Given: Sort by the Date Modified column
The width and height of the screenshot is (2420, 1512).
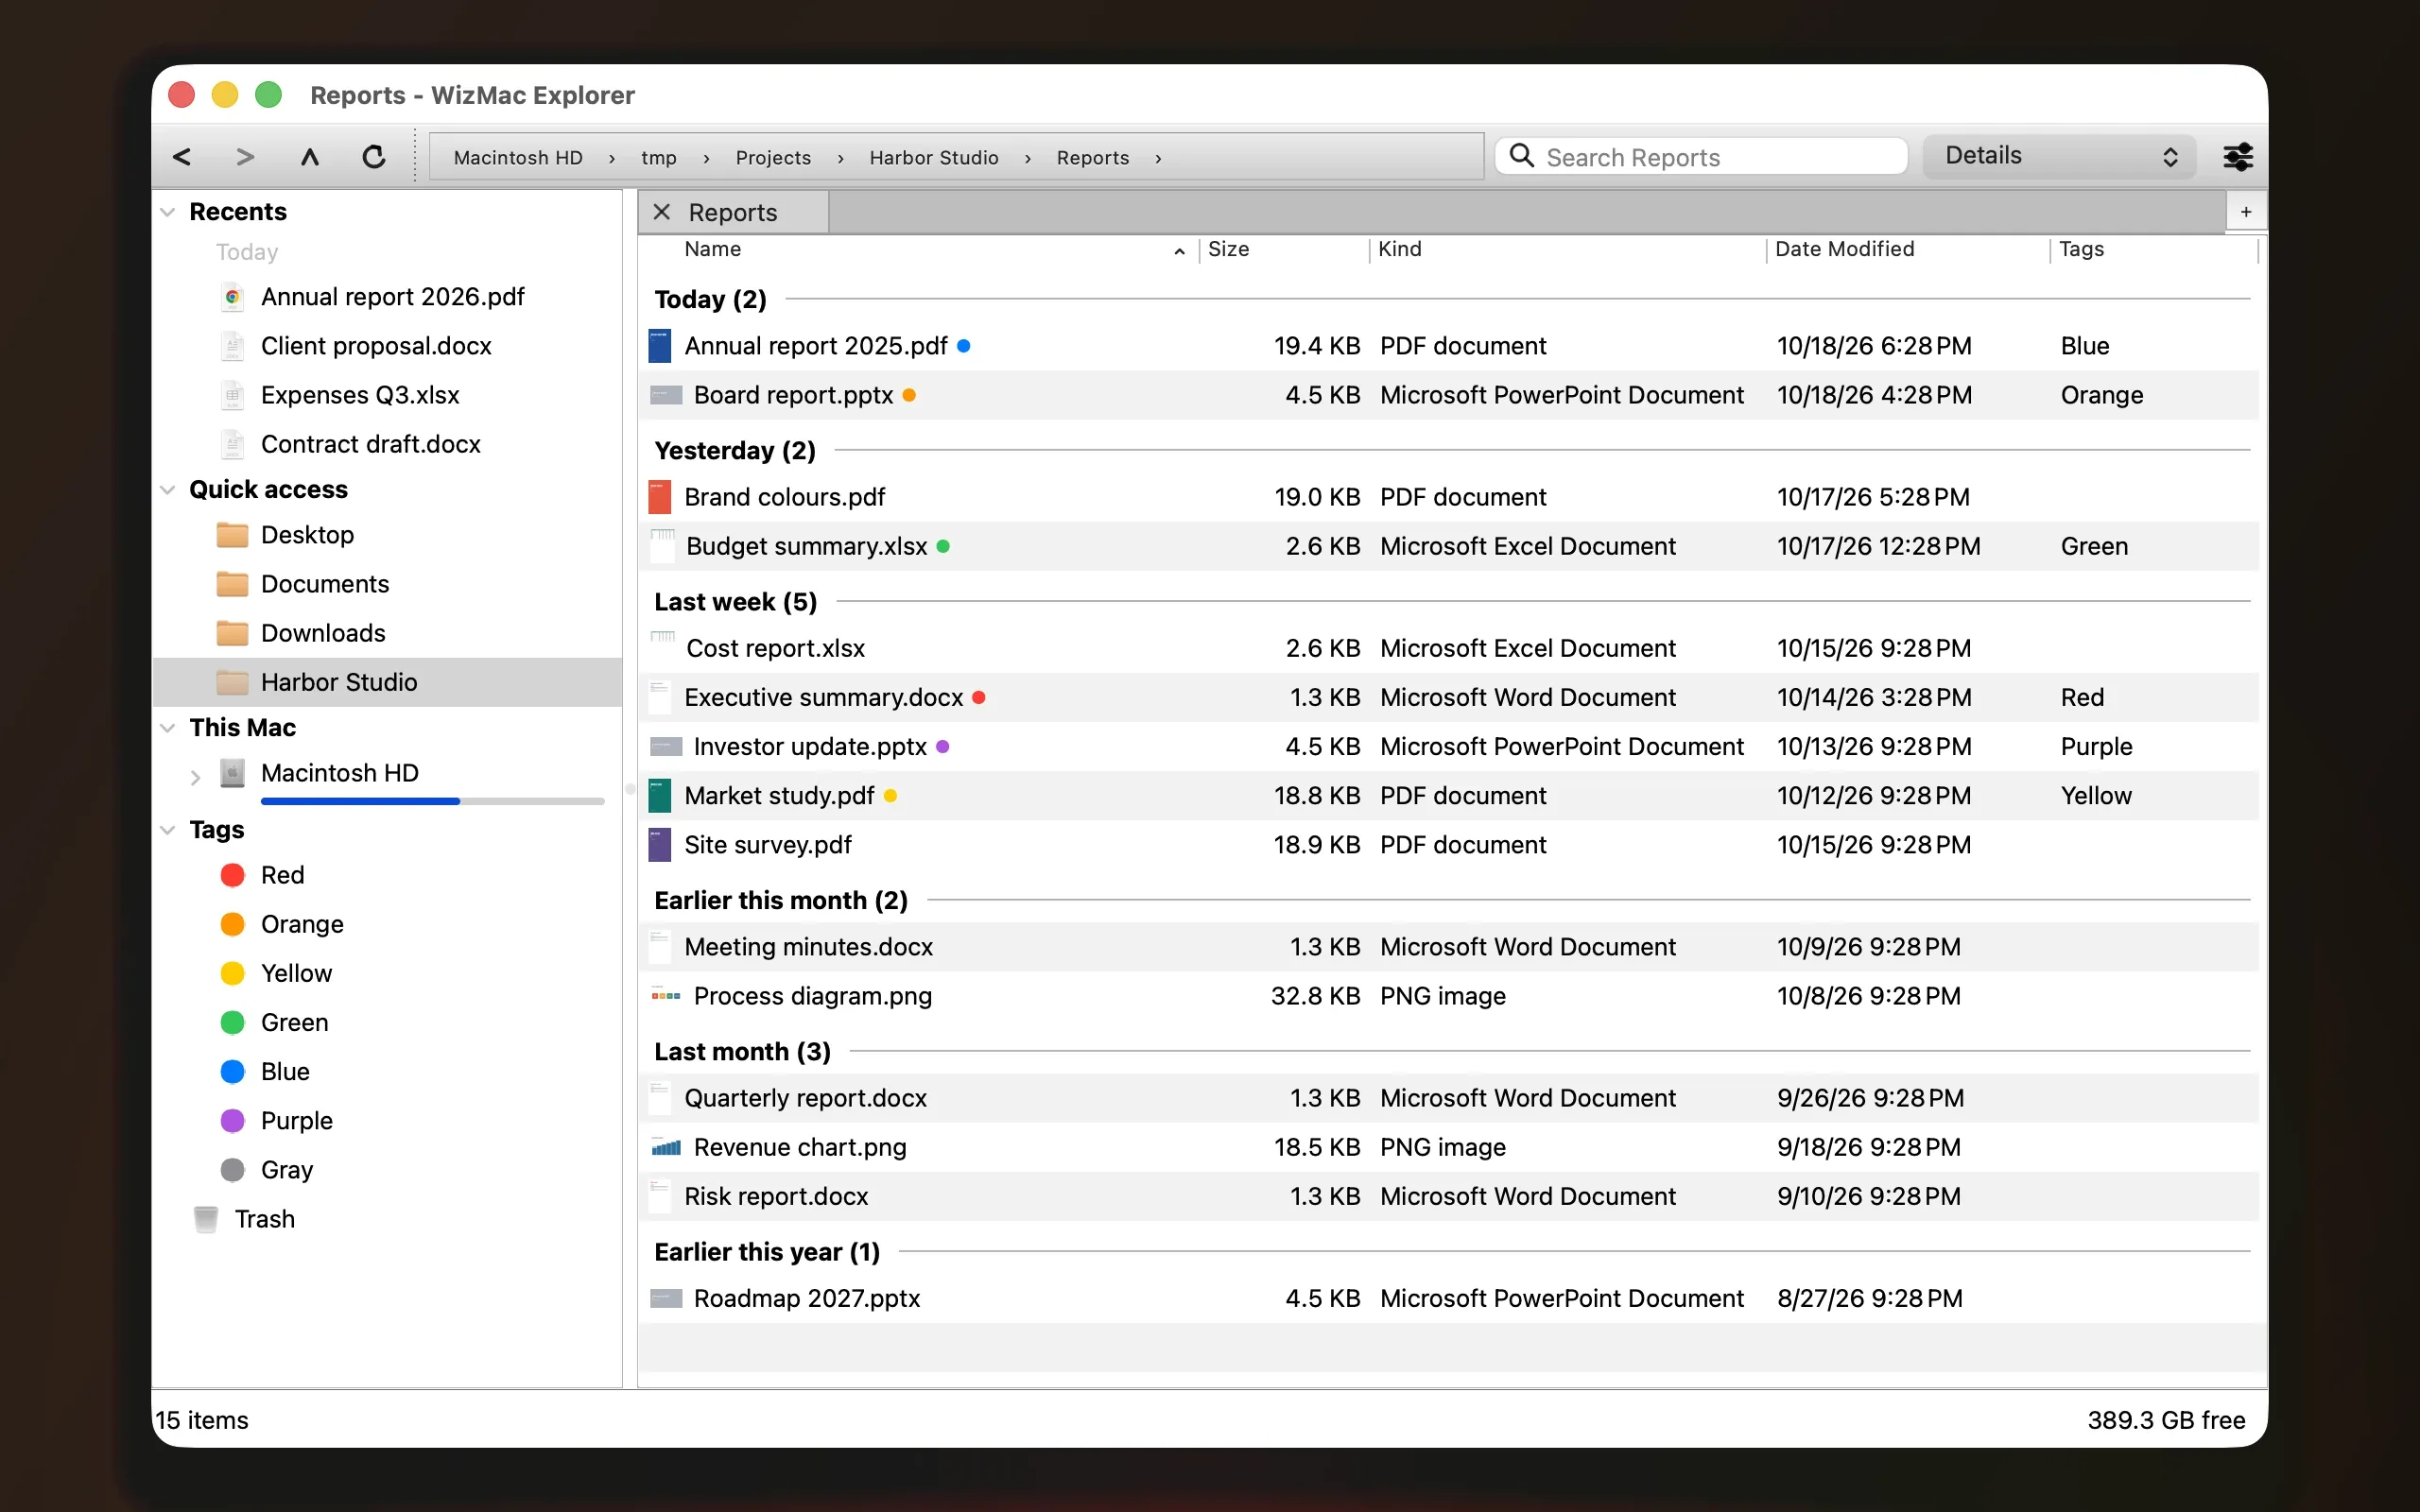Looking at the screenshot, I should (1844, 249).
